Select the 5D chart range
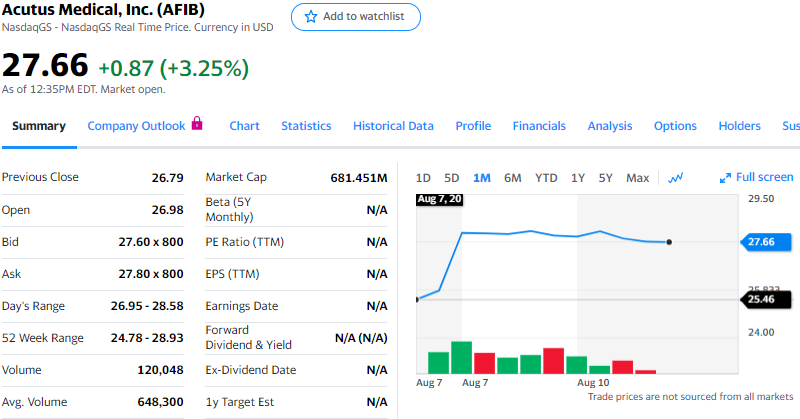This screenshot has height=419, width=800. pyautogui.click(x=452, y=178)
